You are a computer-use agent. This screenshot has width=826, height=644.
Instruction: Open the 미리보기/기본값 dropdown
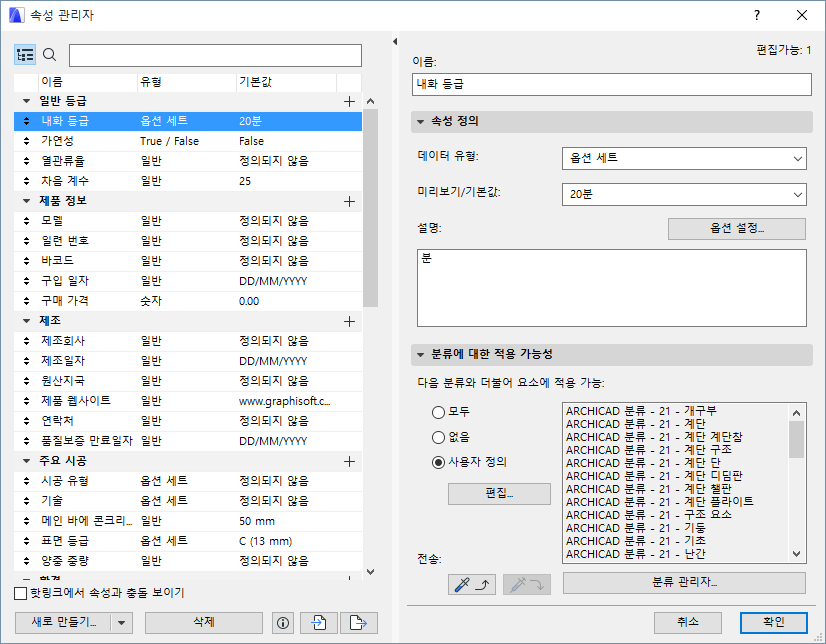point(684,194)
